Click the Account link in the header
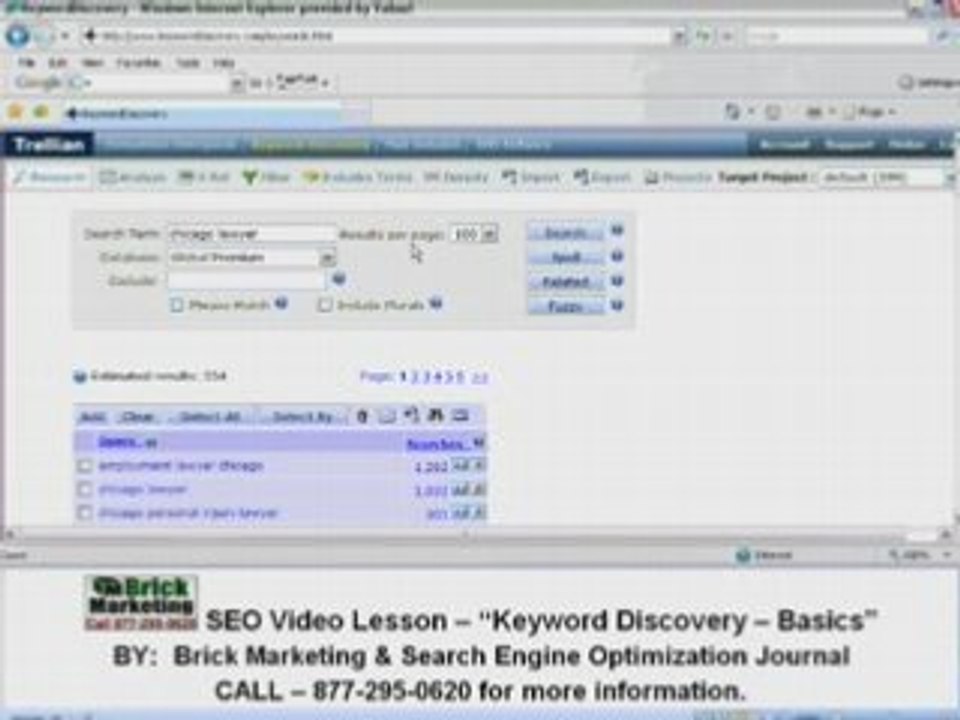Screen dimensions: 960x720 784,144
